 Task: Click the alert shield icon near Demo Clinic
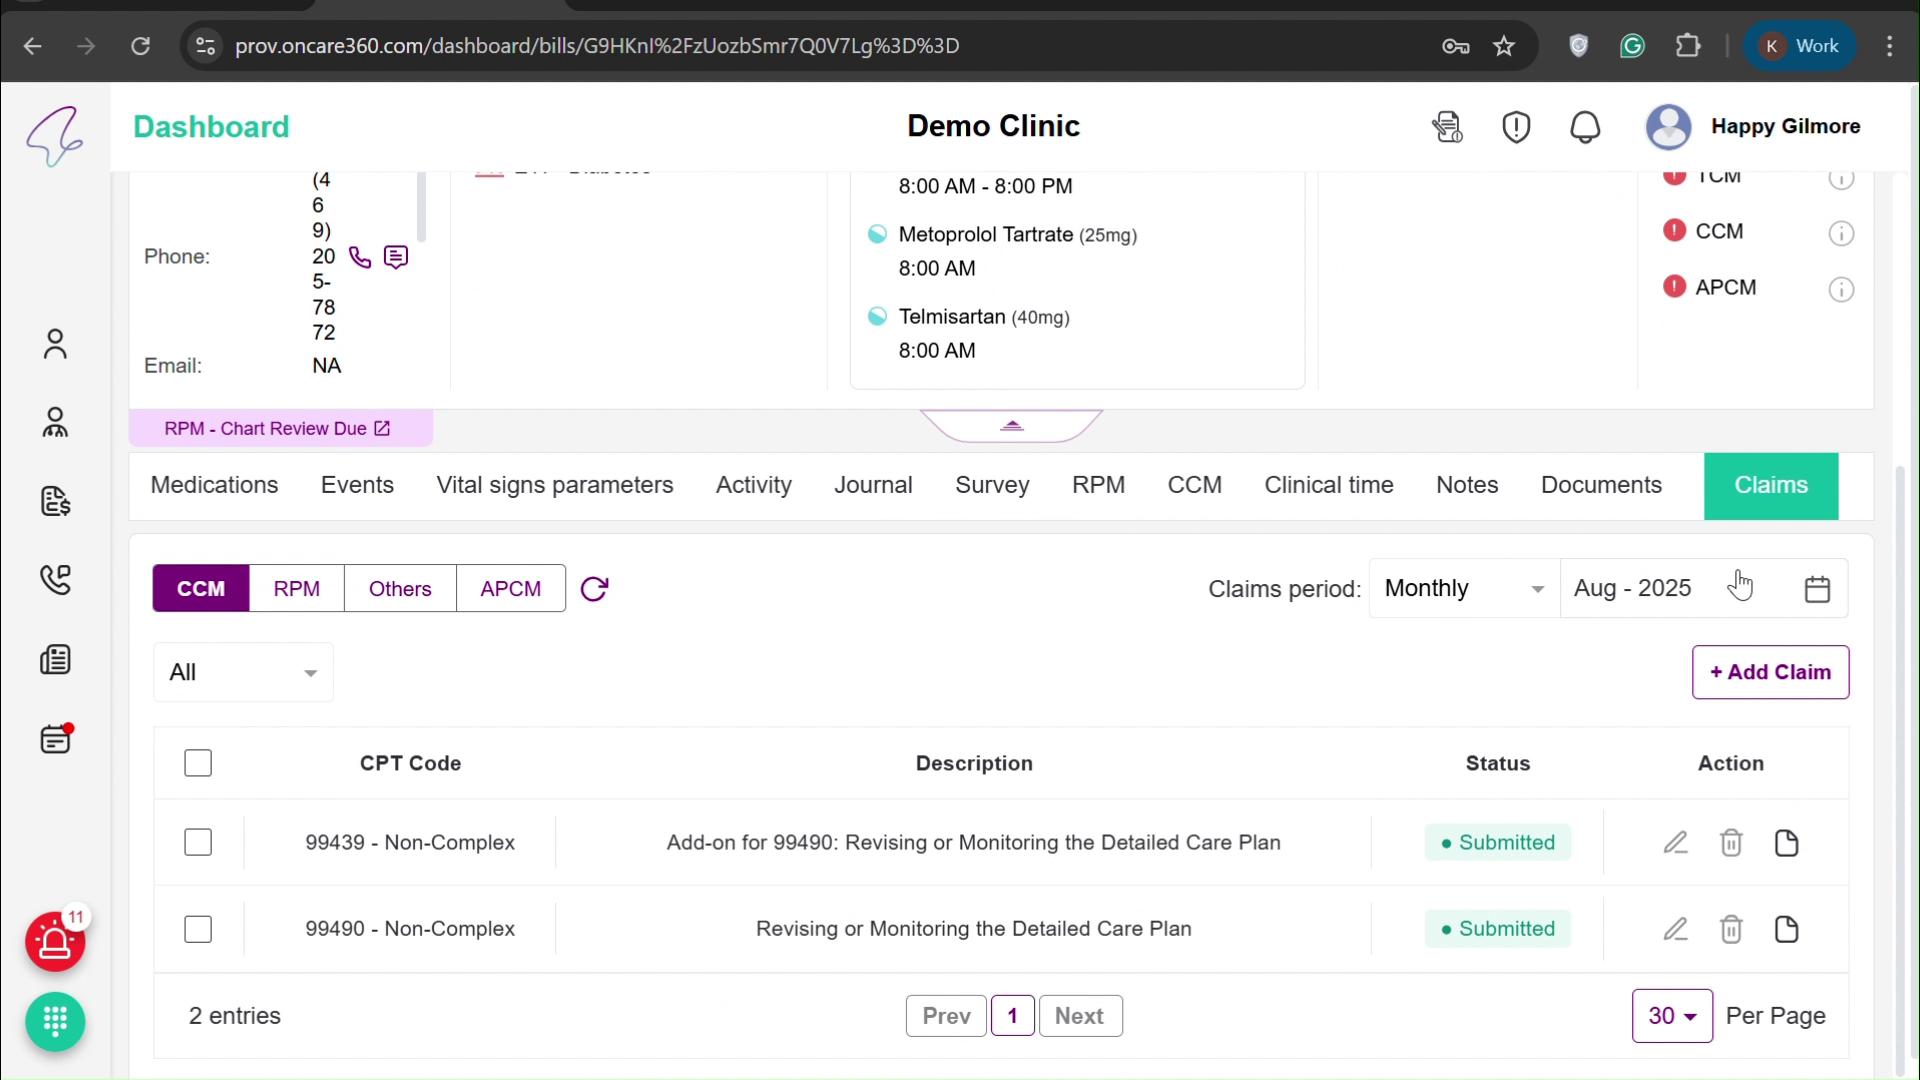[x=1515, y=127]
